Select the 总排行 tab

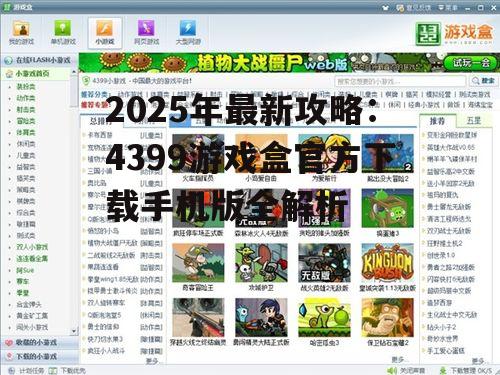pyautogui.click(x=101, y=121)
